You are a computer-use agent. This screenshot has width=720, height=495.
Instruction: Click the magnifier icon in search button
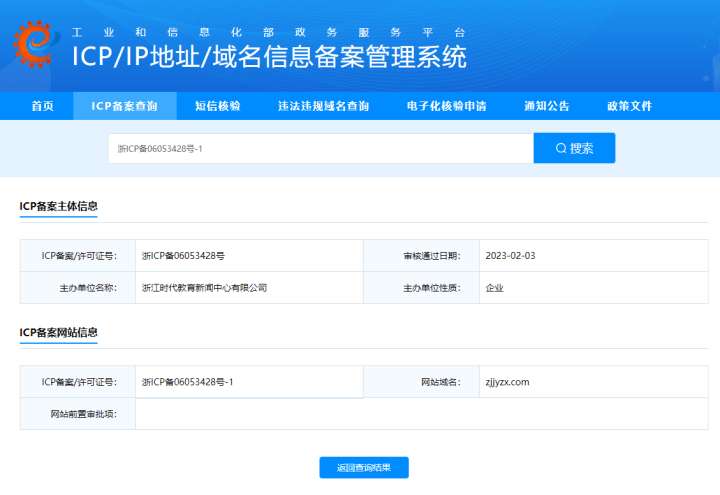[561, 148]
